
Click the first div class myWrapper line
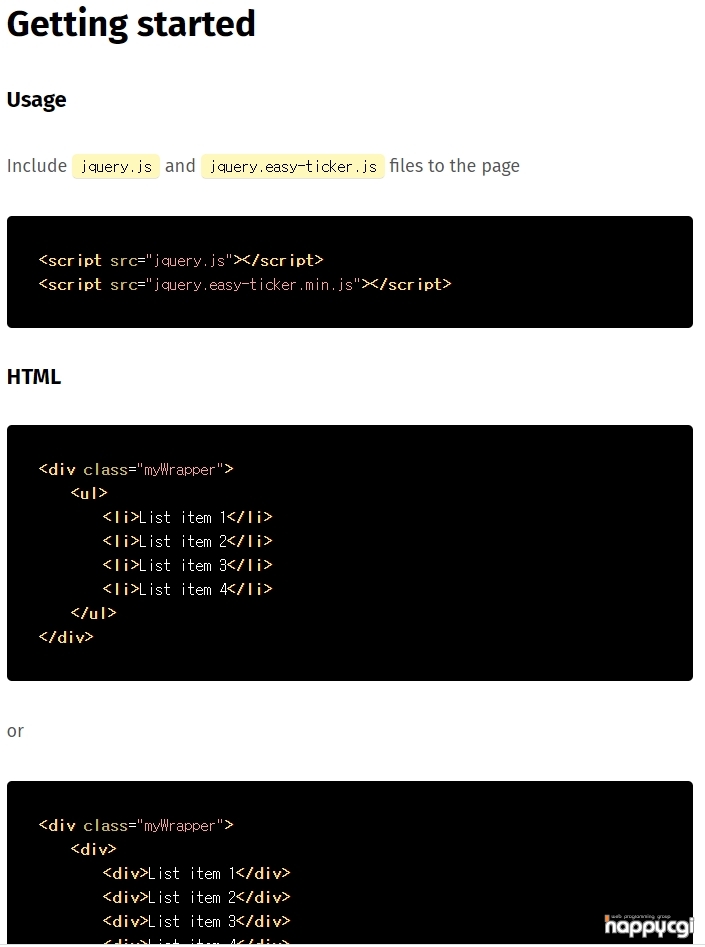point(136,469)
